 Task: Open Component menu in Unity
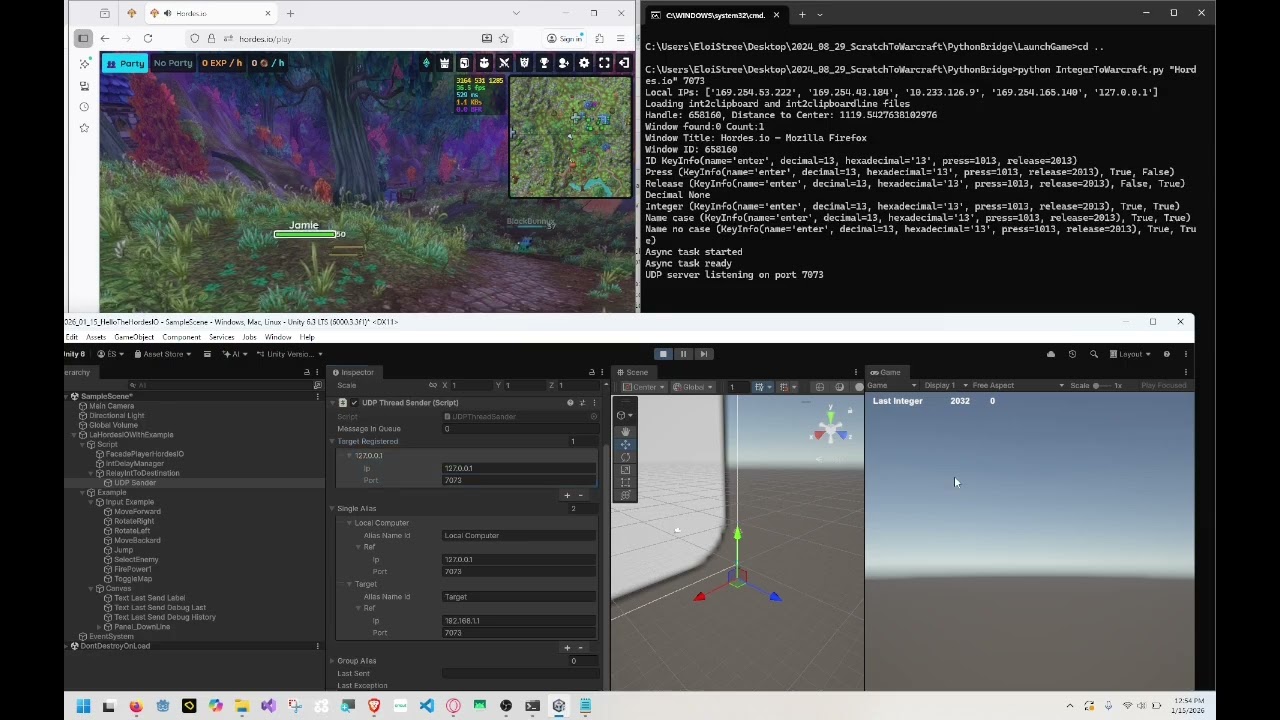pyautogui.click(x=181, y=338)
